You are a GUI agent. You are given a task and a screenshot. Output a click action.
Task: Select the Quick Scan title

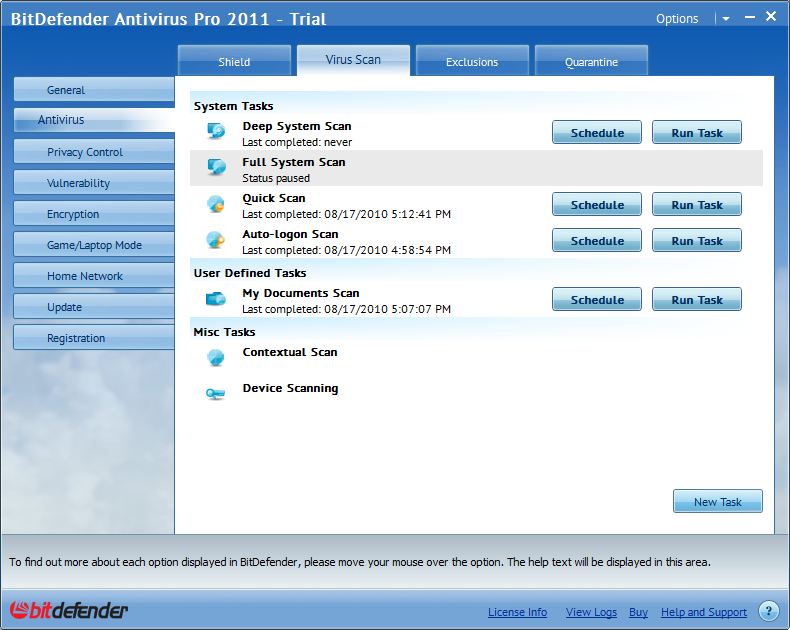pos(274,198)
